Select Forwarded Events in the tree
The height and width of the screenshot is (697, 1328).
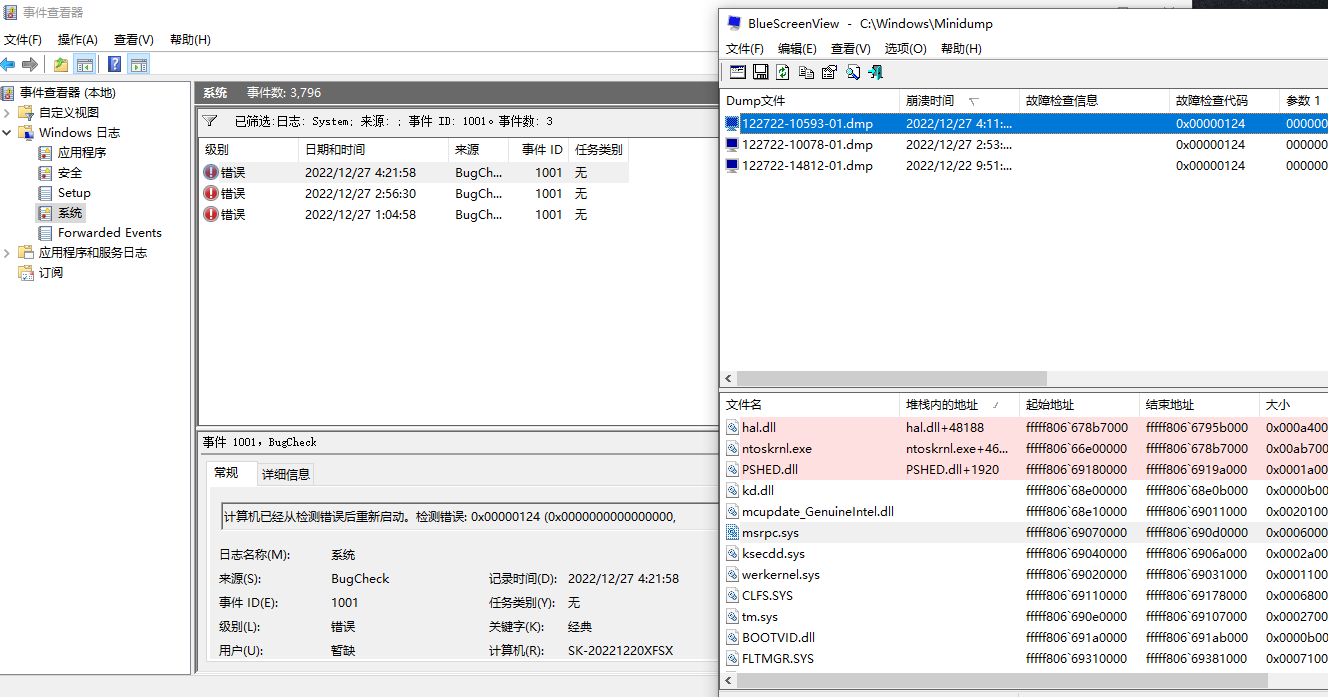click(x=109, y=232)
